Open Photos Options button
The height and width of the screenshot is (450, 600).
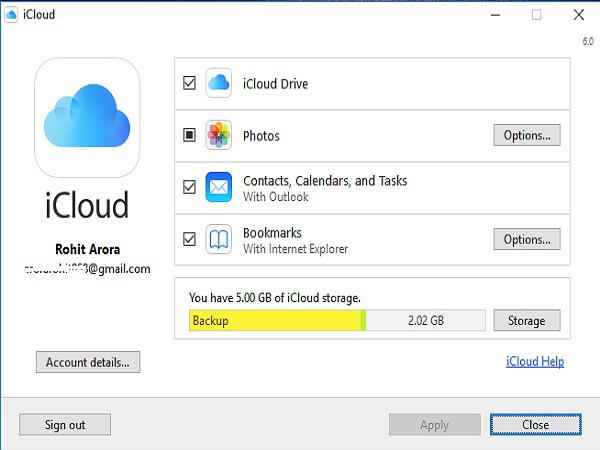pyautogui.click(x=526, y=135)
